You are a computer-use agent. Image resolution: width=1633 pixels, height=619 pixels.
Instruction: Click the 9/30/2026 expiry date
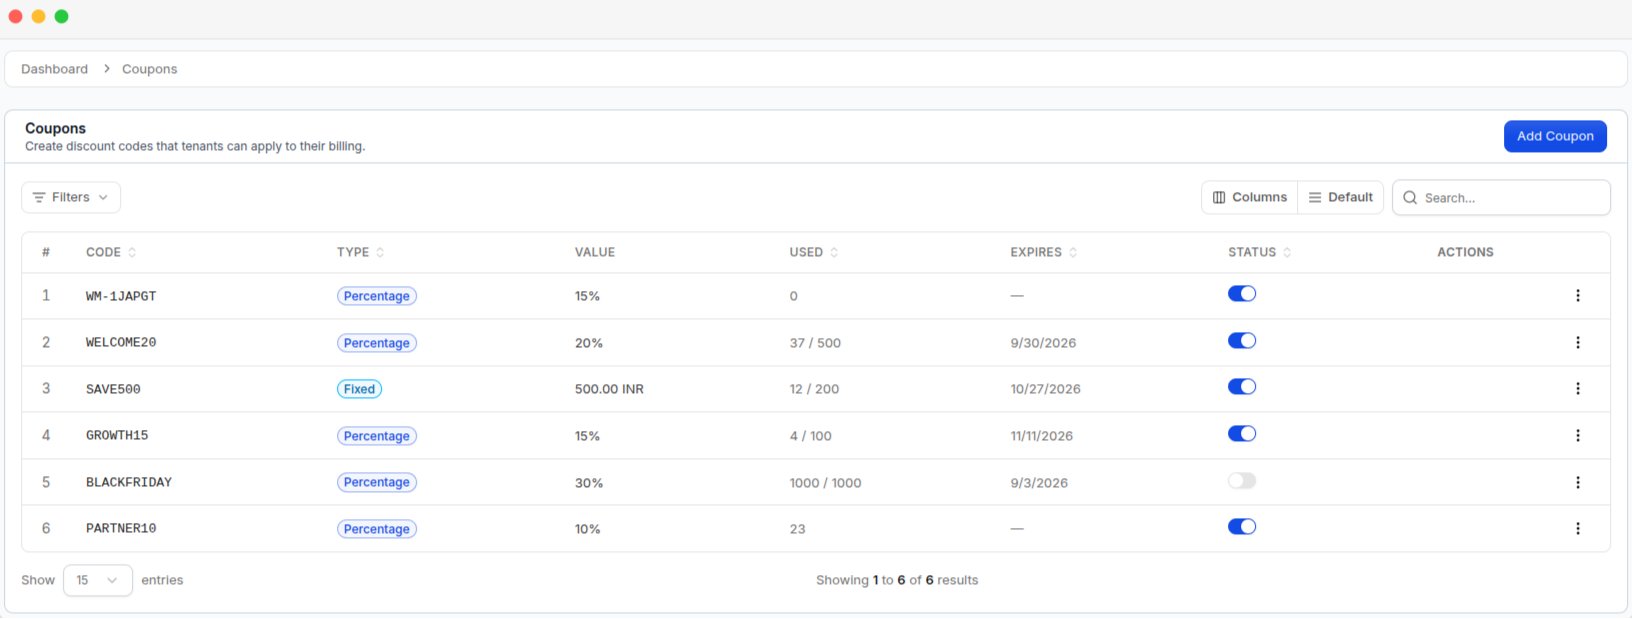[x=1043, y=343]
